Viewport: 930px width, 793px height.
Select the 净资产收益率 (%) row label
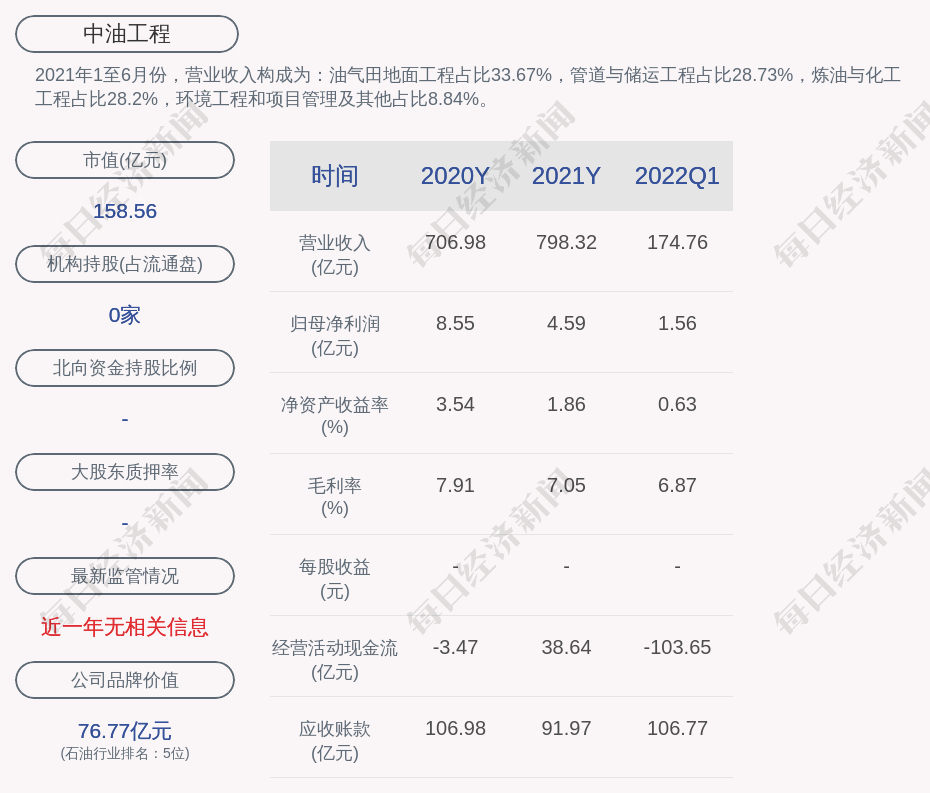335,416
